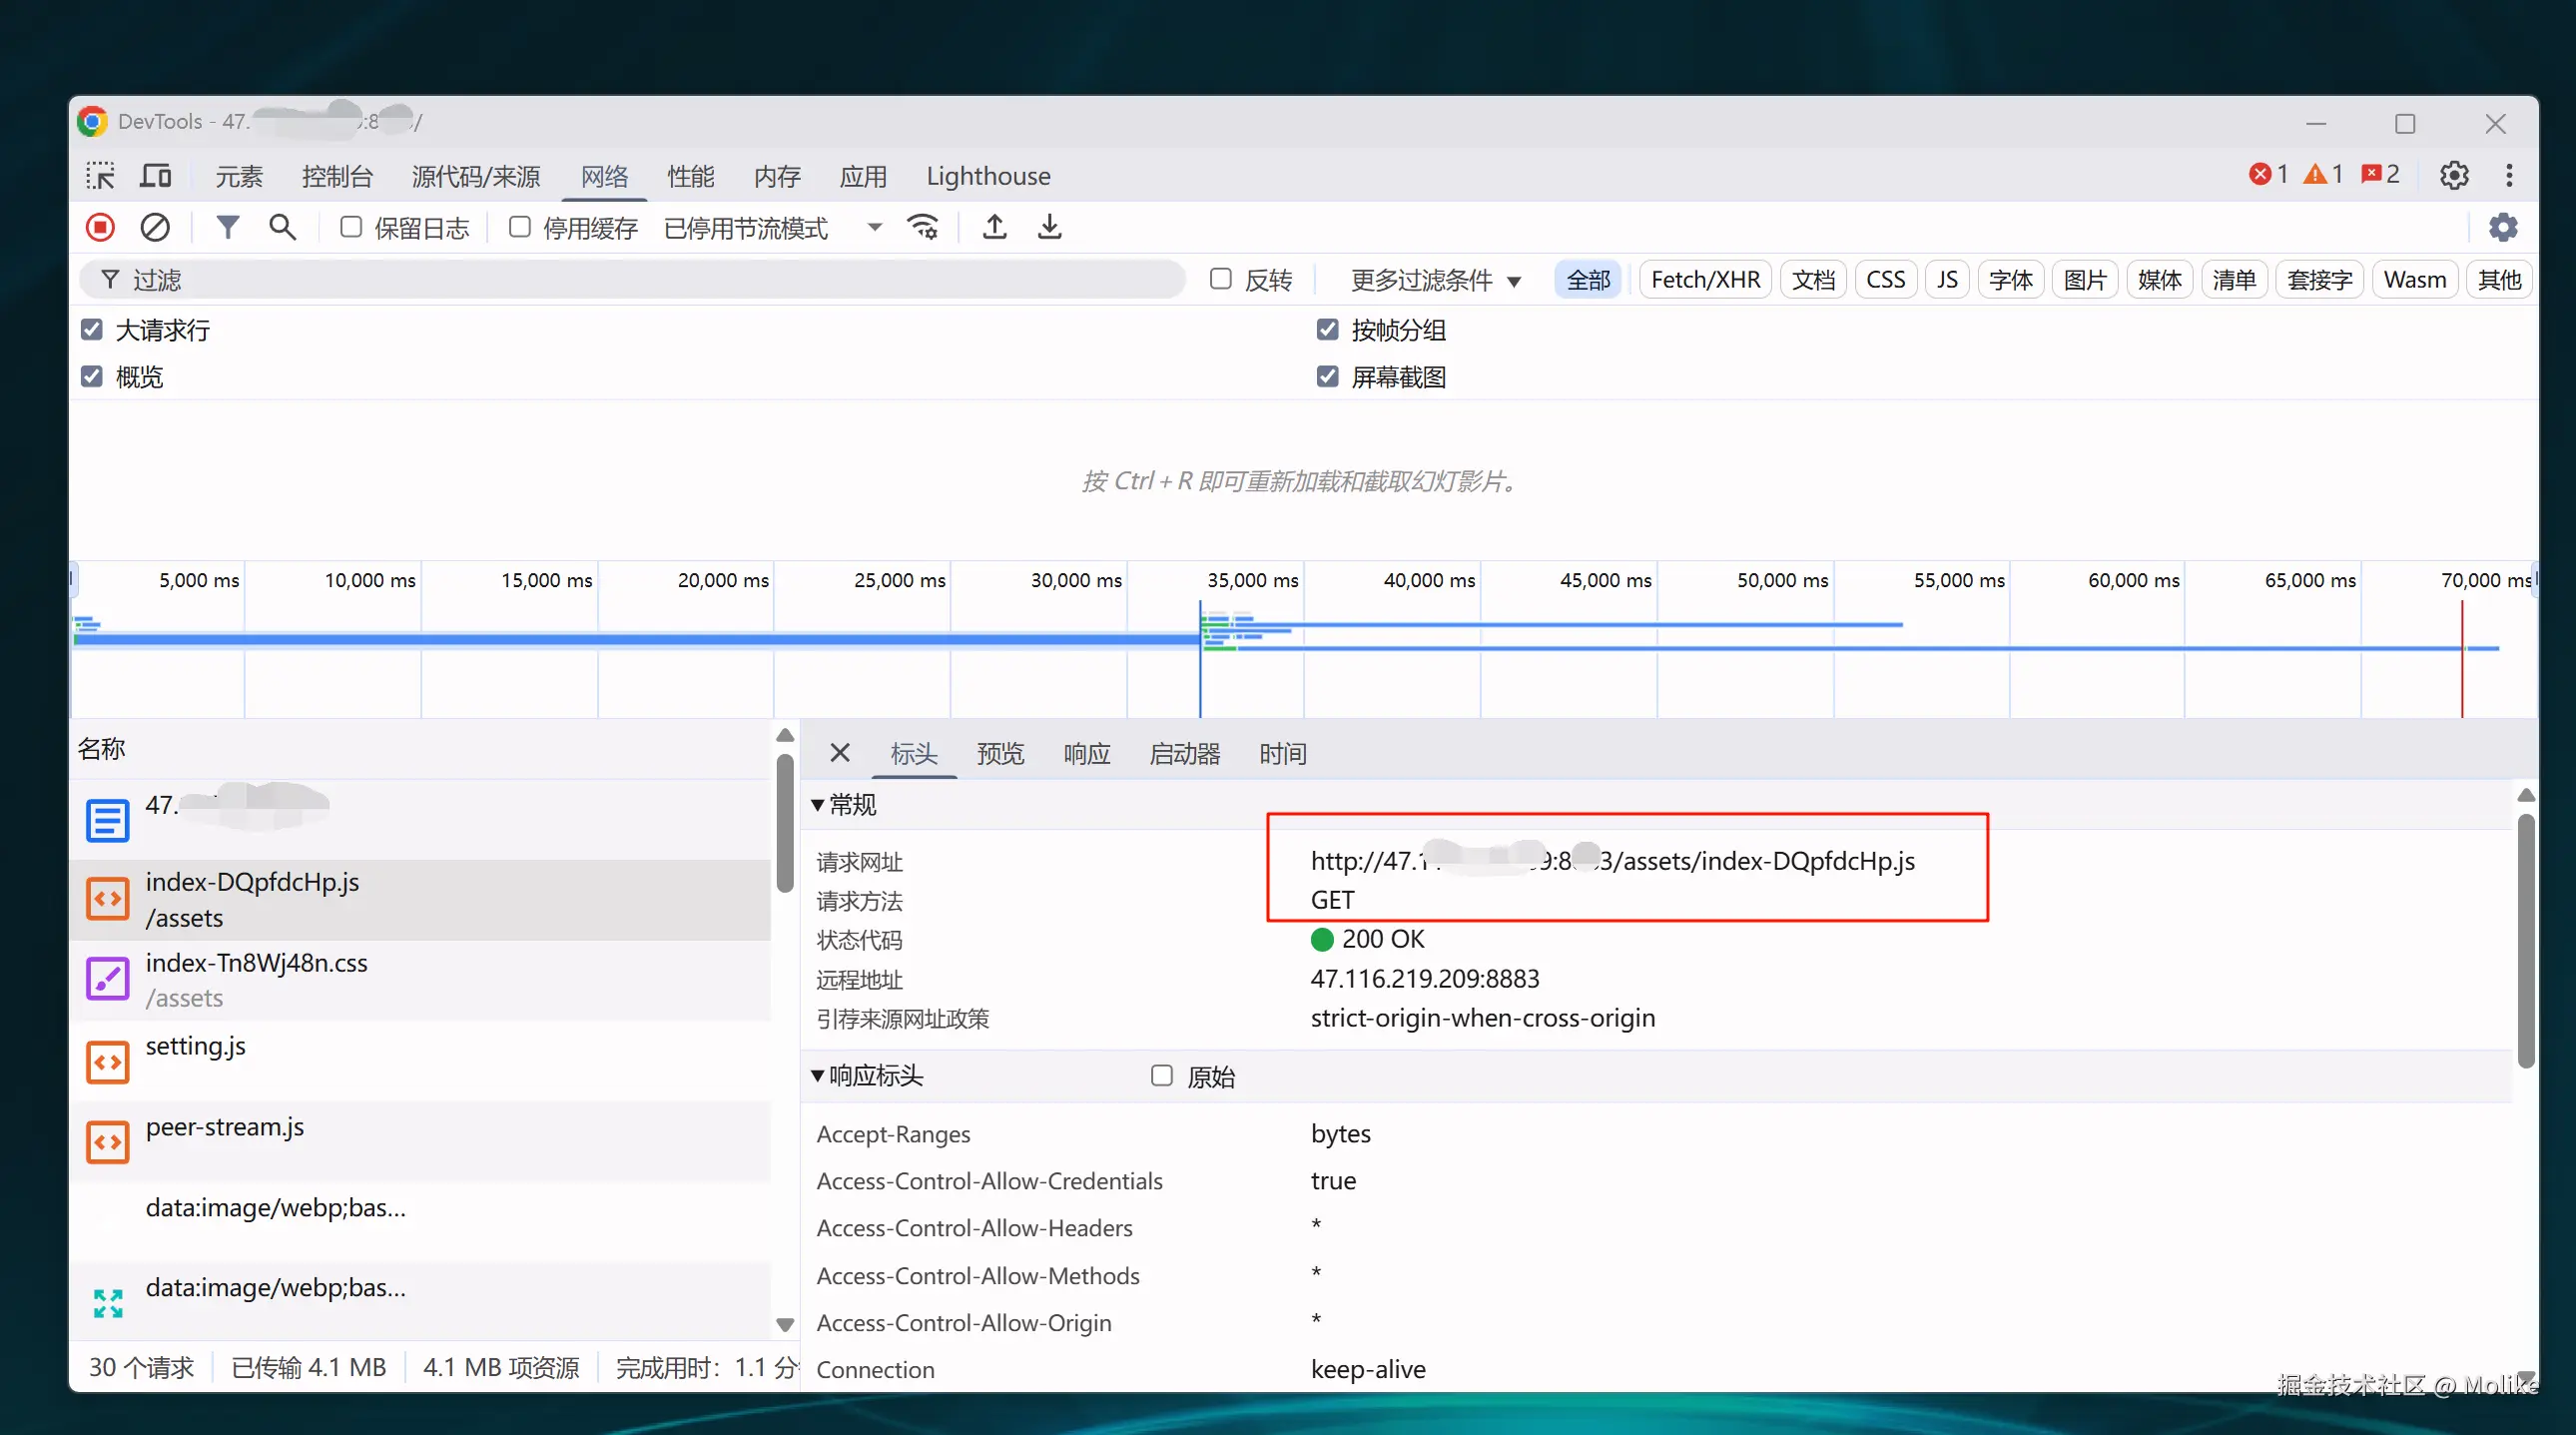
Task: Switch to the 控制台 panel tab
Action: [337, 177]
